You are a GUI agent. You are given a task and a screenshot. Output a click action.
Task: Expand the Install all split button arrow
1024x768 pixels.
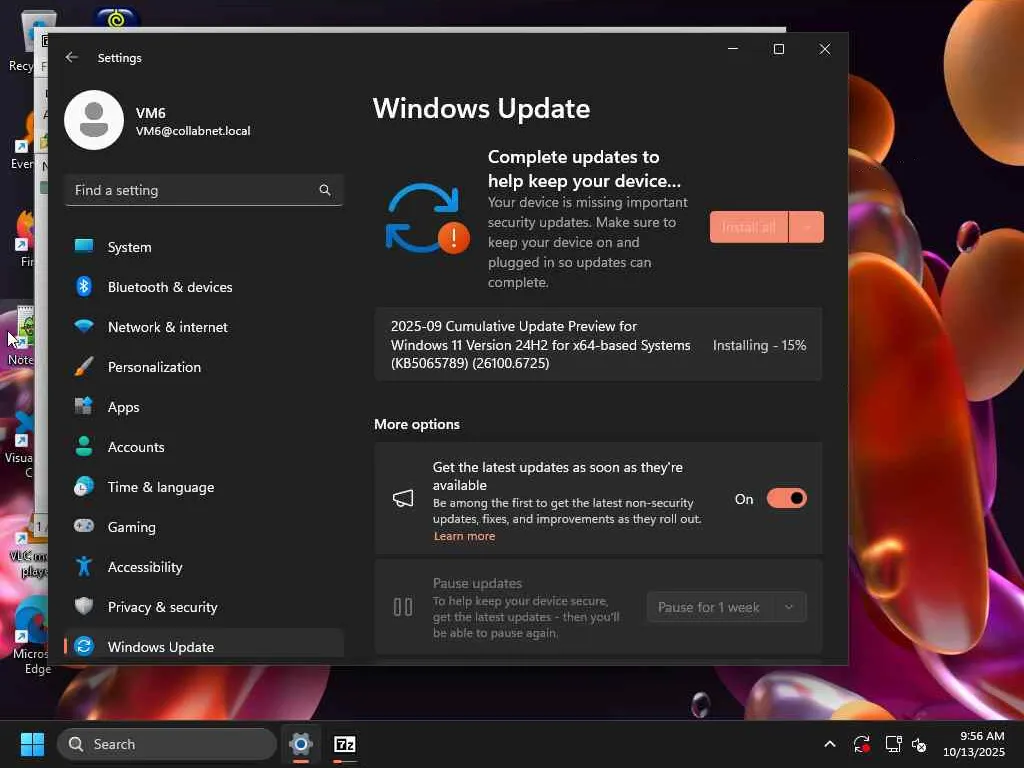807,227
